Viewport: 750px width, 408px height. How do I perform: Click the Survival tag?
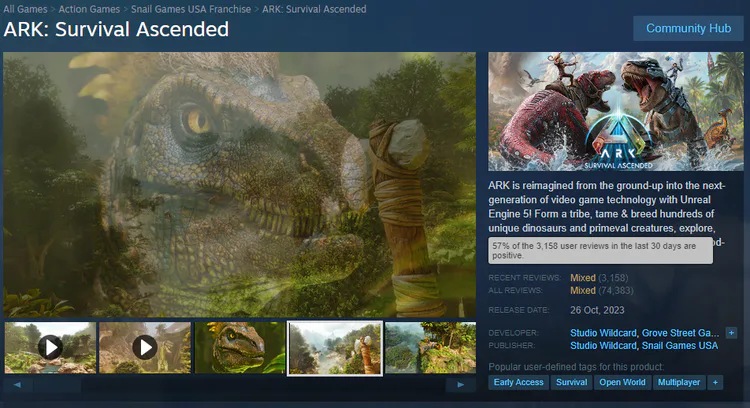pyautogui.click(x=572, y=382)
